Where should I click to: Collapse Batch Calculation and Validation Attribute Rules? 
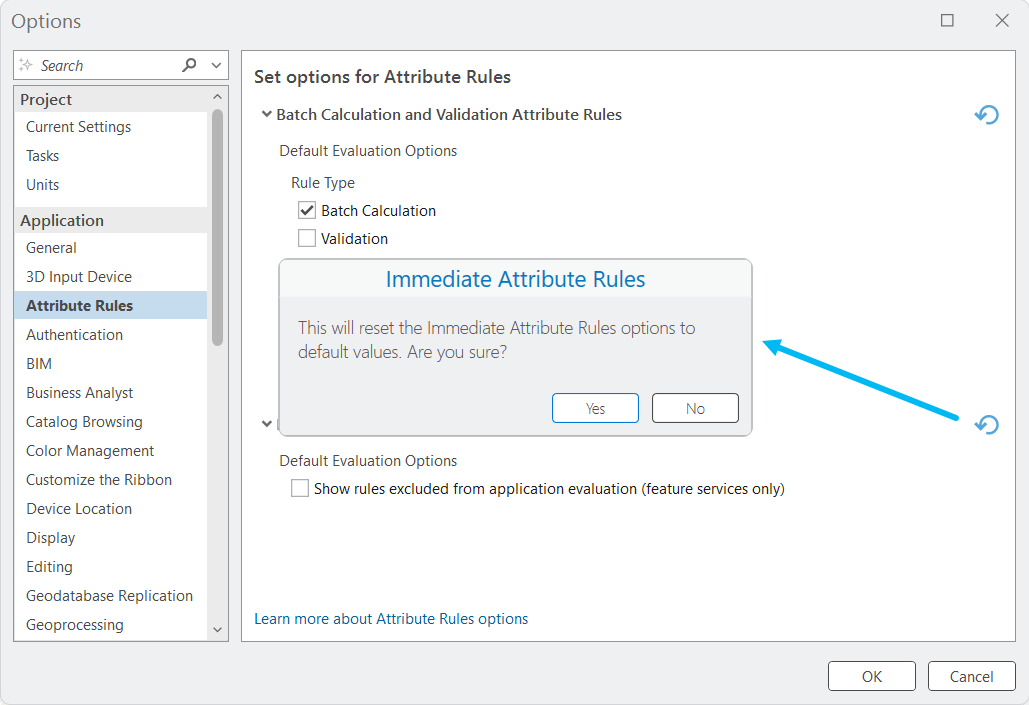[x=265, y=114]
